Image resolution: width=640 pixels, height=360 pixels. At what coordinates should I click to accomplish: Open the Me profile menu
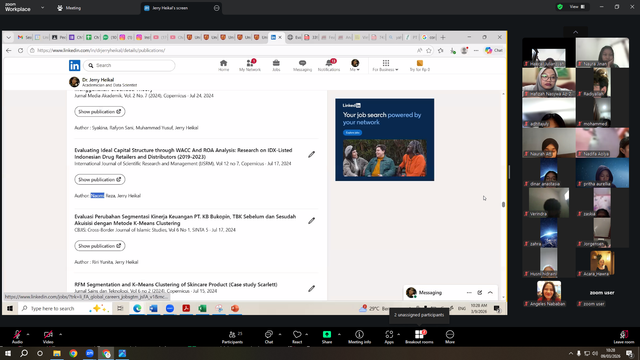pos(355,65)
